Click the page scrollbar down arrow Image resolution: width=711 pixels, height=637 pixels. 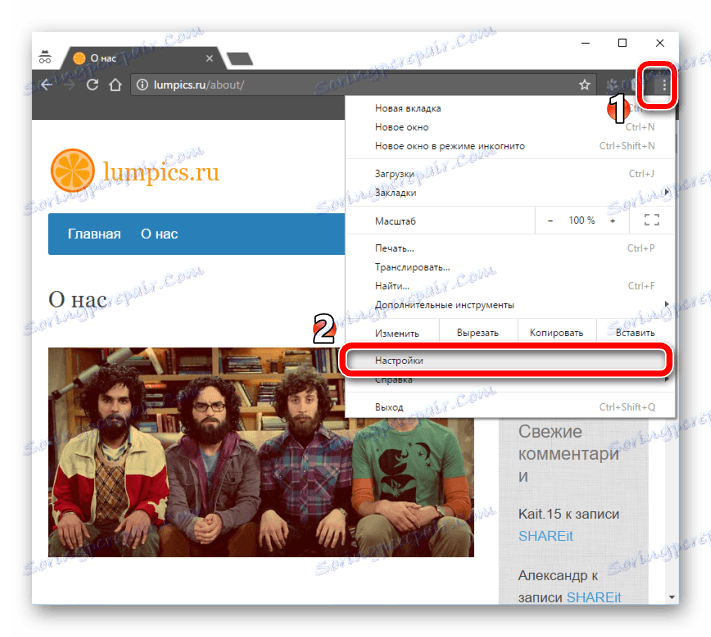672,597
